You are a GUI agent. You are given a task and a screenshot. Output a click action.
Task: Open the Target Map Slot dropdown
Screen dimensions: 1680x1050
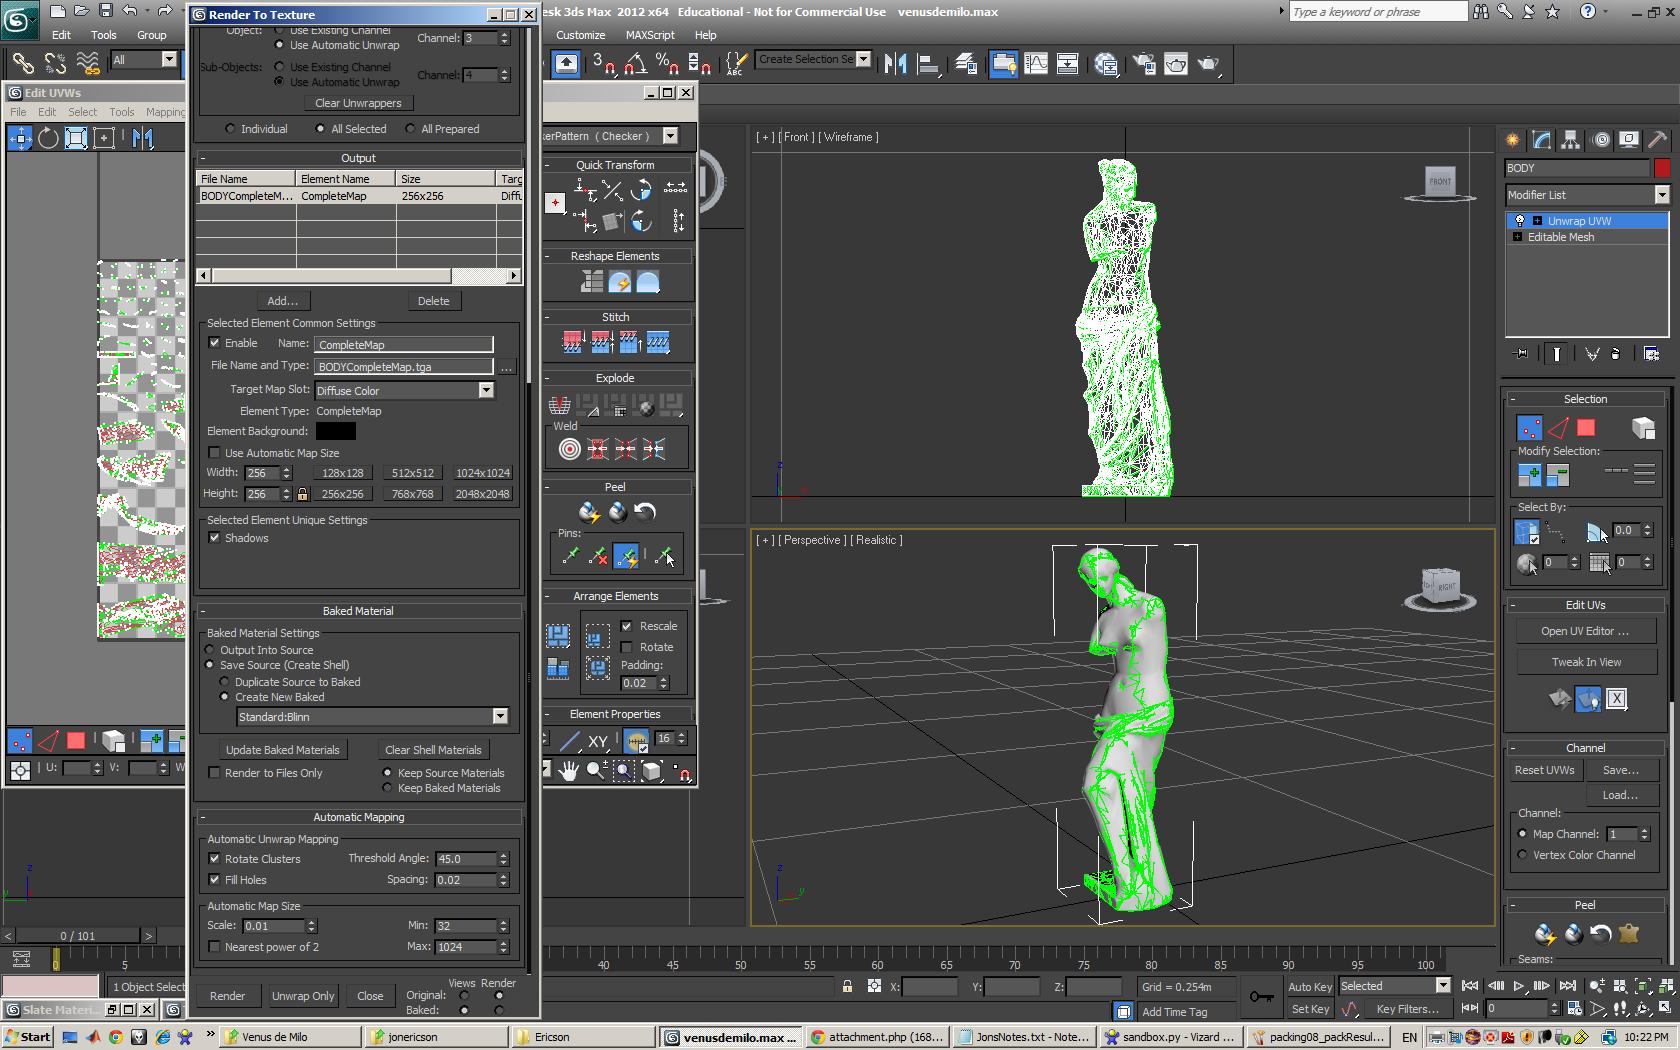point(485,390)
